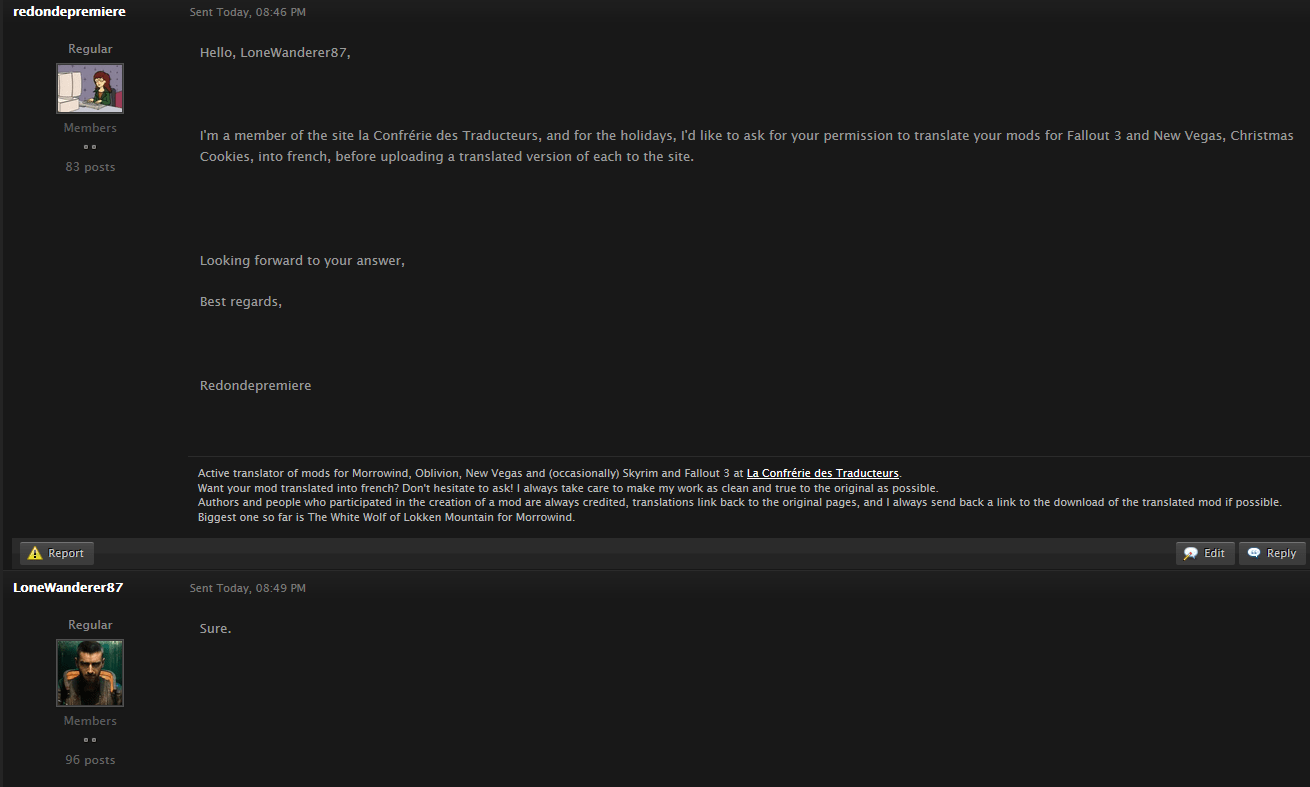
Task: Click the yellow warning triangle Report icon
Action: 35,553
